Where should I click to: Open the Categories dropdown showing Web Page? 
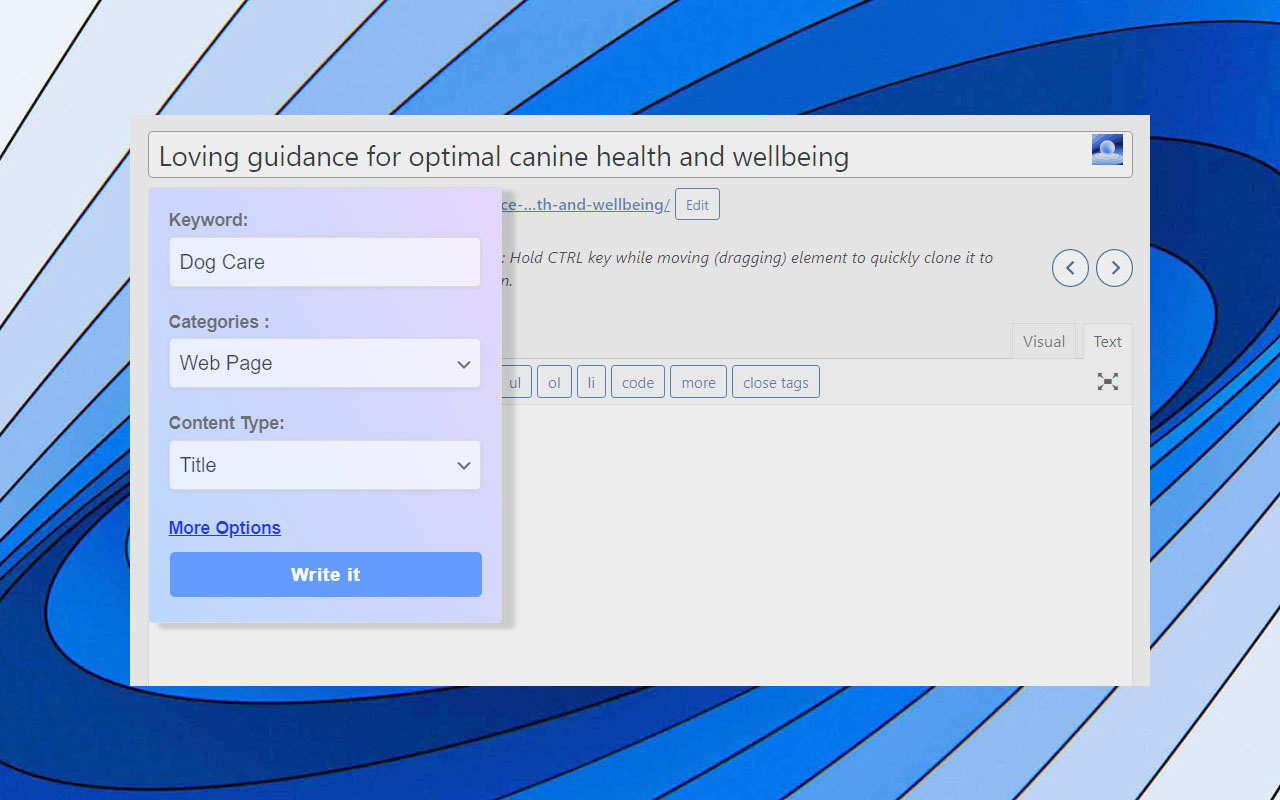click(x=324, y=364)
